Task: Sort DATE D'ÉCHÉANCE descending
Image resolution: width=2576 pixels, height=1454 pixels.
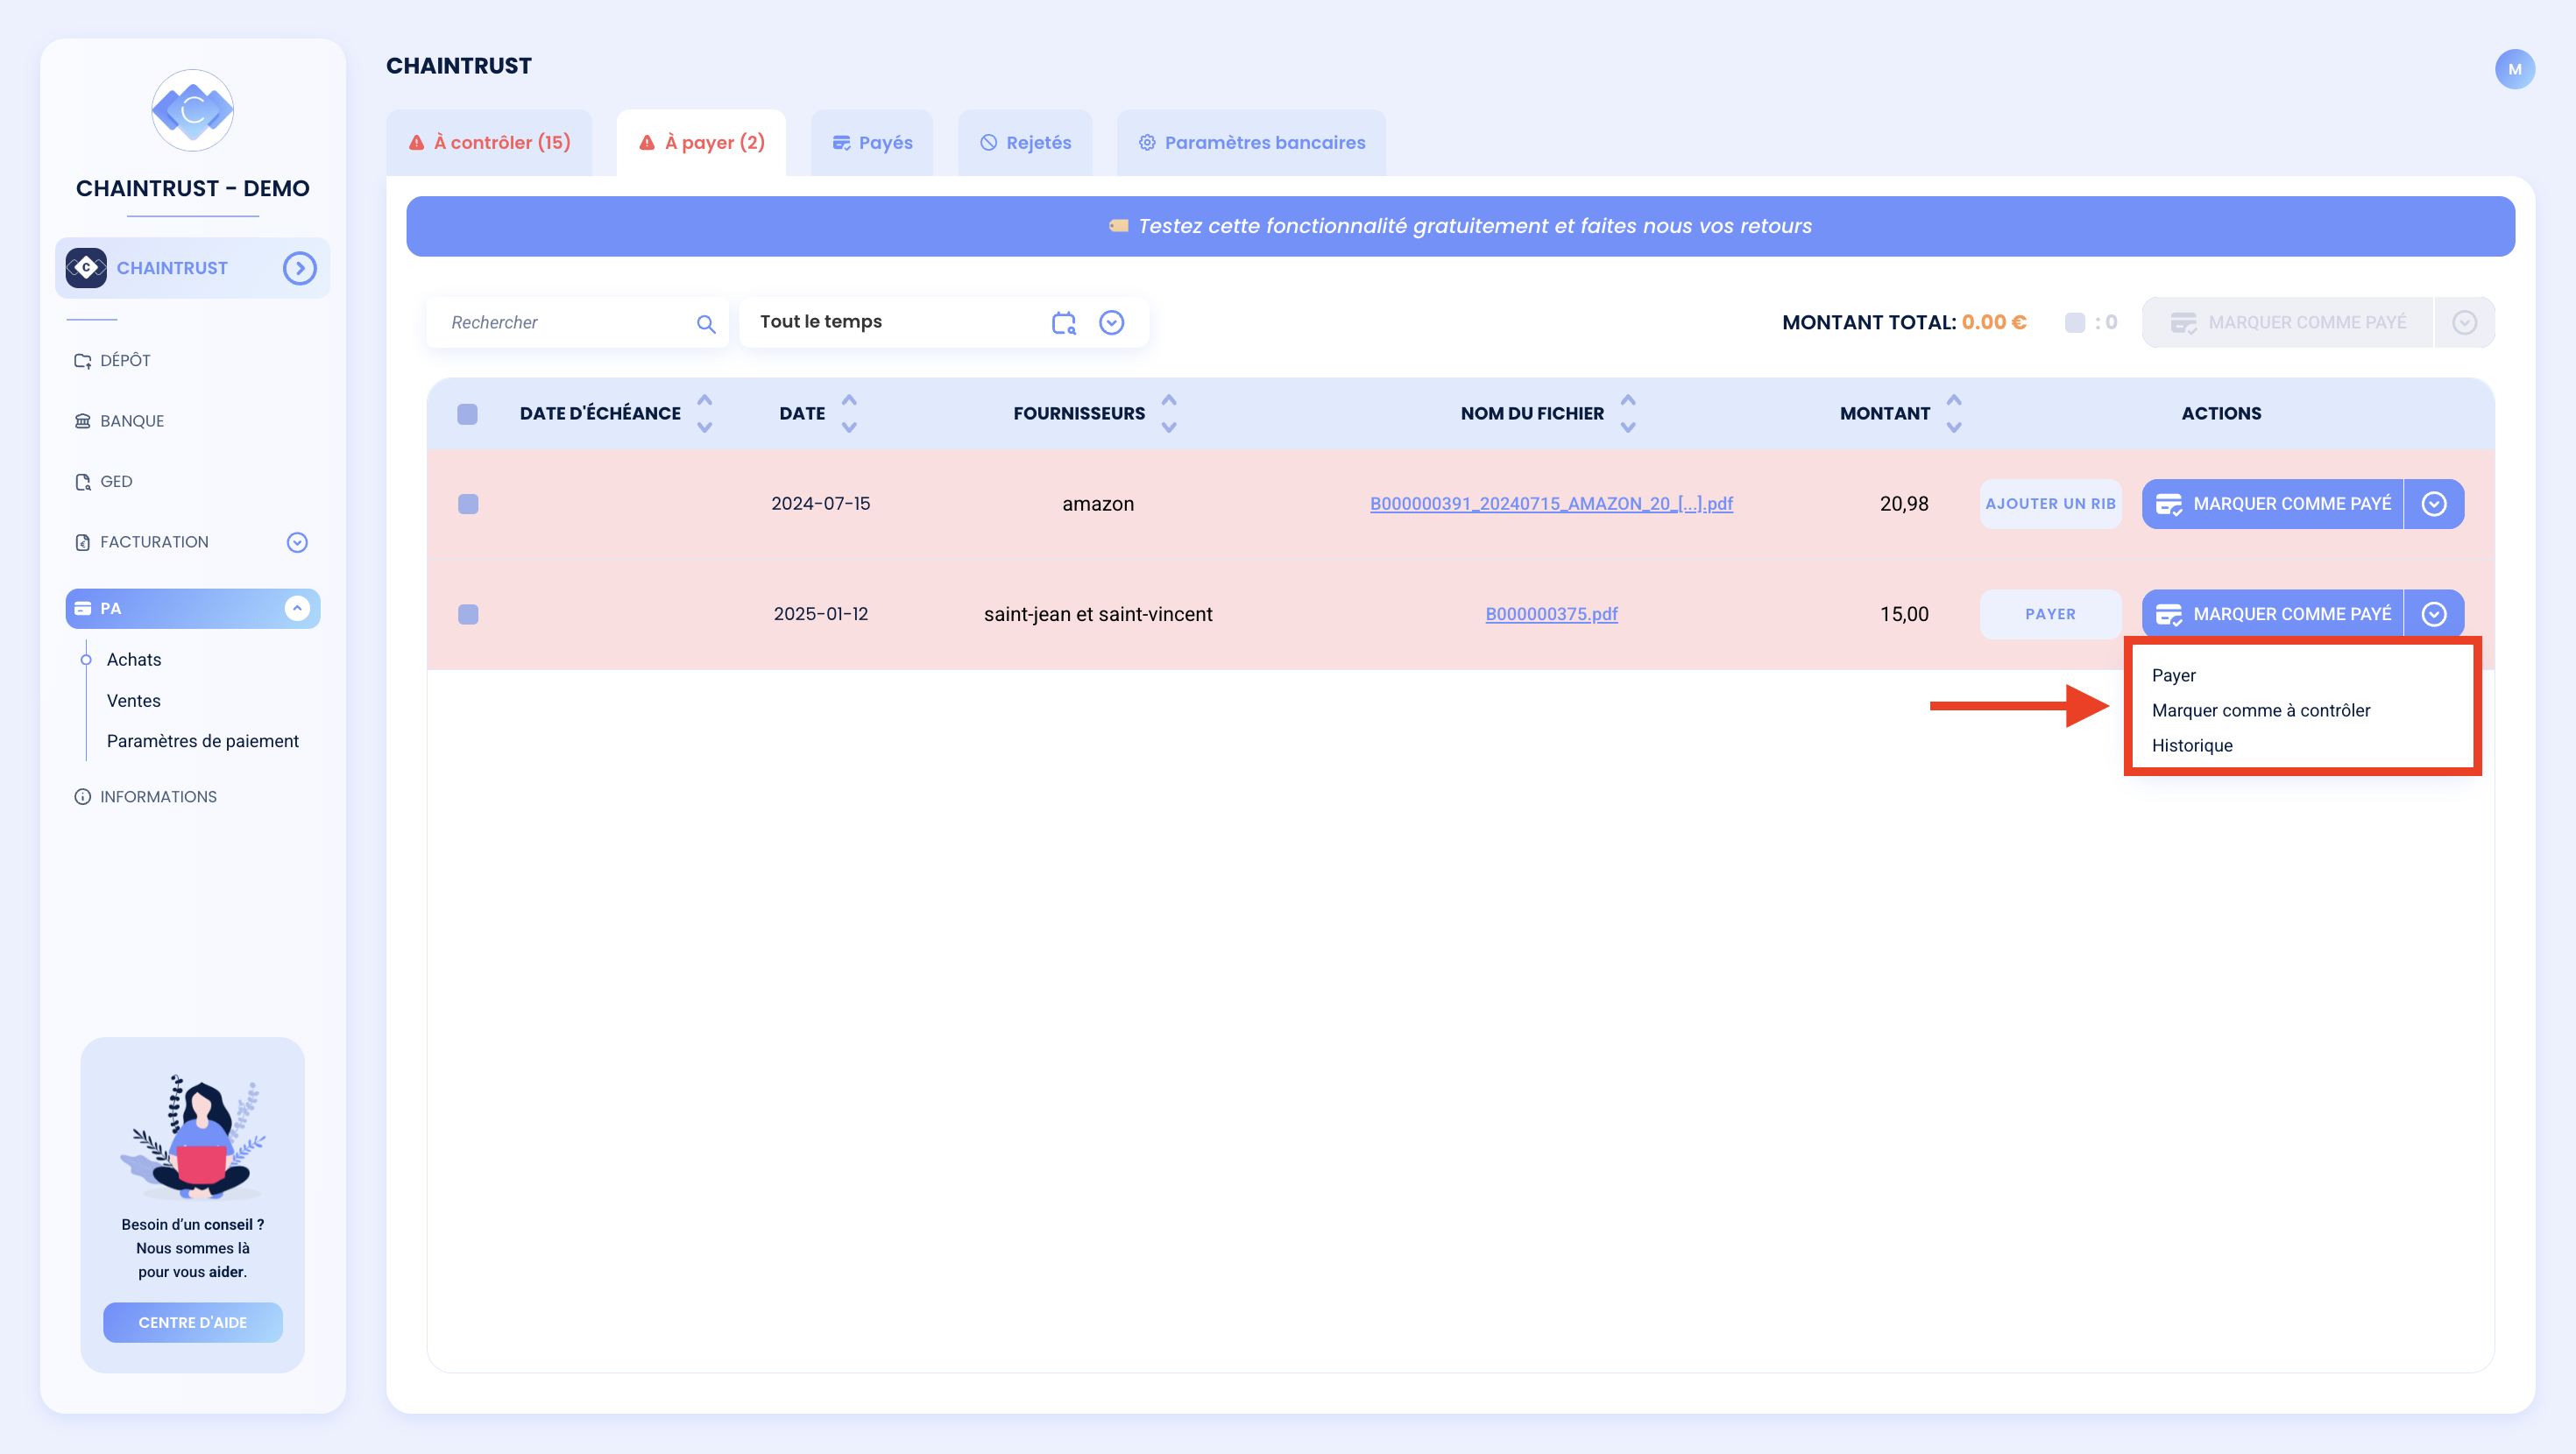Action: tap(704, 427)
